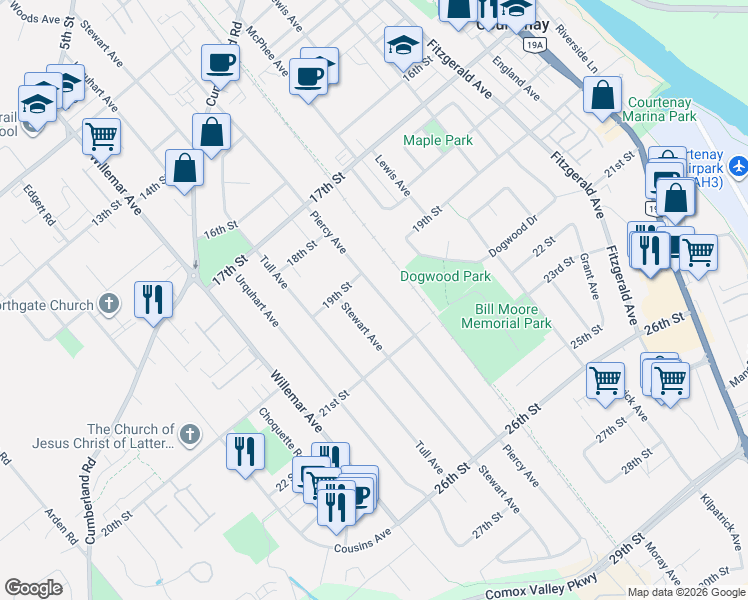Open Courtenay Marina Park label
748x600 pixels.
click(x=659, y=109)
